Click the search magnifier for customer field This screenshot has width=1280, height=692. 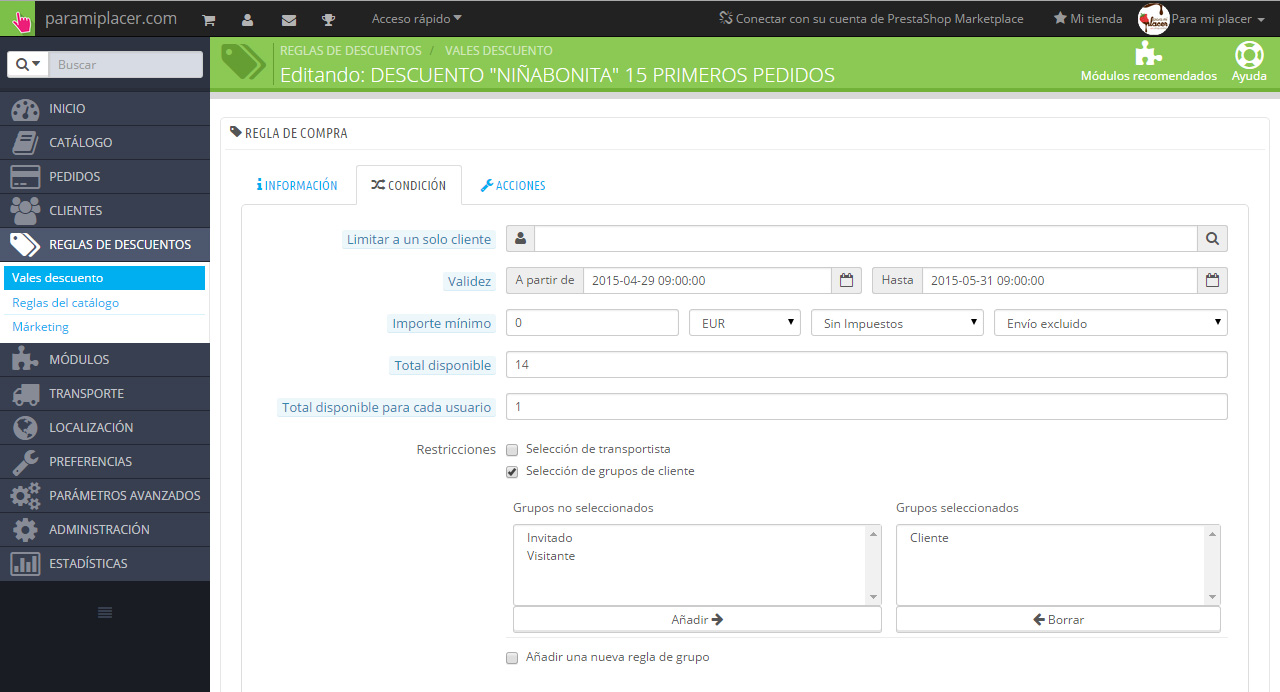tap(1212, 239)
